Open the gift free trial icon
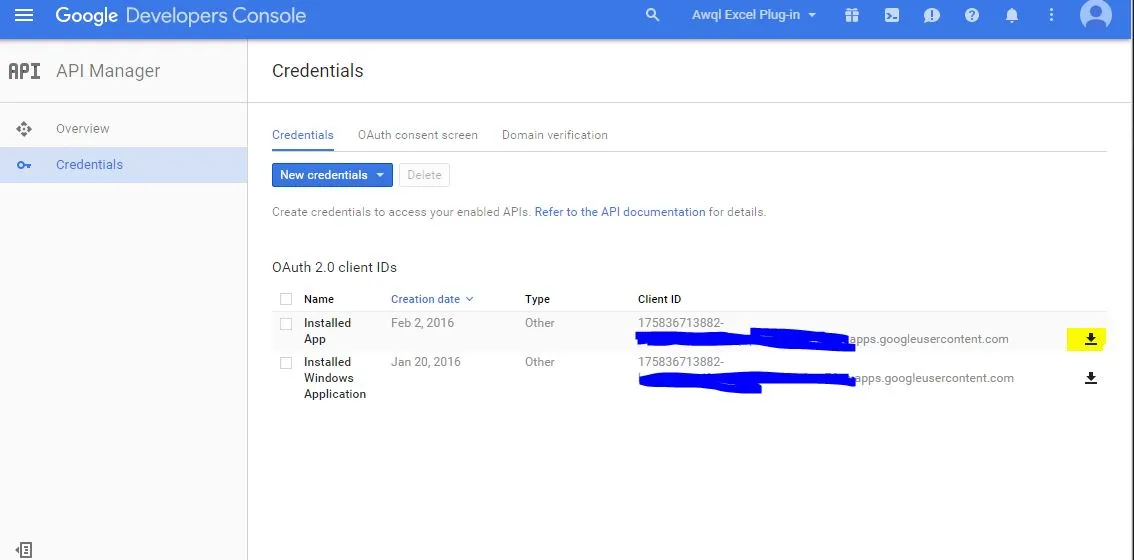Viewport: 1134px width, 560px height. click(852, 15)
